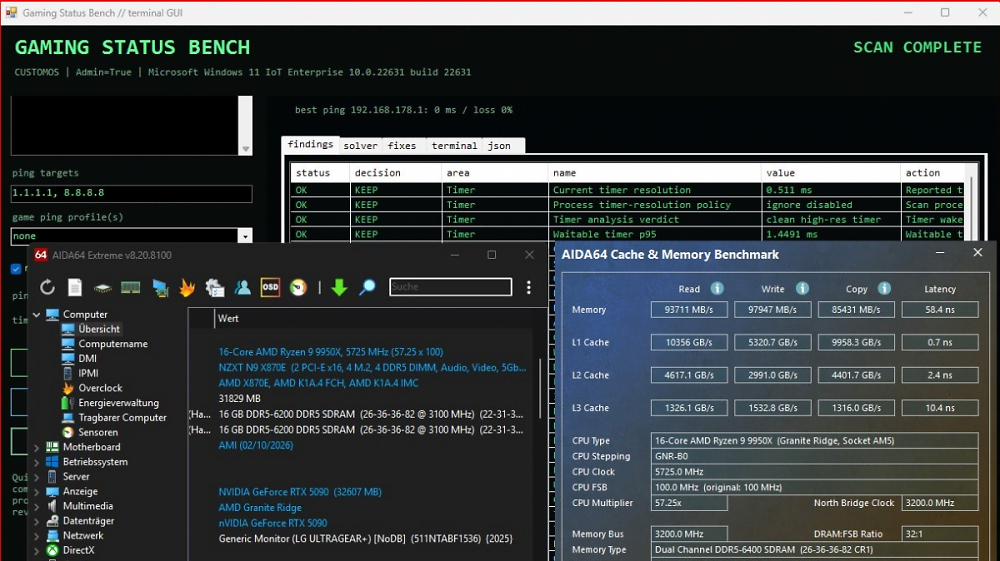The height and width of the screenshot is (561, 1000).
Task: Click the magnifier search icon
Action: tap(367, 288)
